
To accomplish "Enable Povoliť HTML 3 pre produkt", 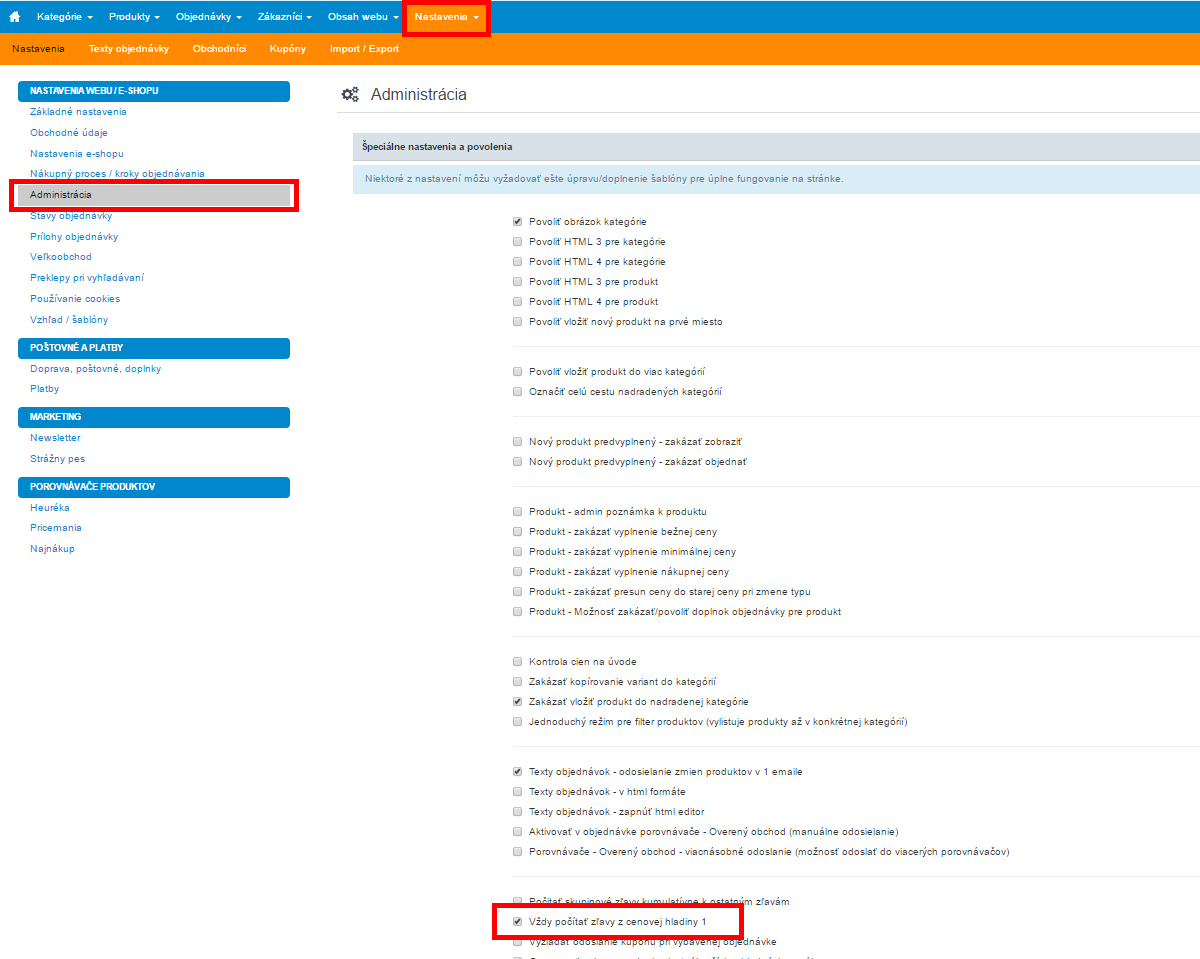I will tap(518, 282).
